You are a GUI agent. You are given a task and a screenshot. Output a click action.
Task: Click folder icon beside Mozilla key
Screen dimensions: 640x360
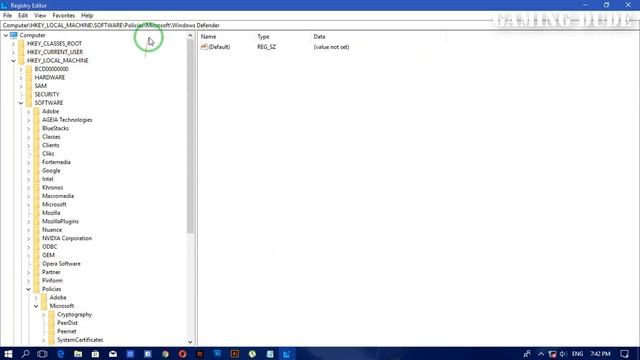[x=37, y=213]
